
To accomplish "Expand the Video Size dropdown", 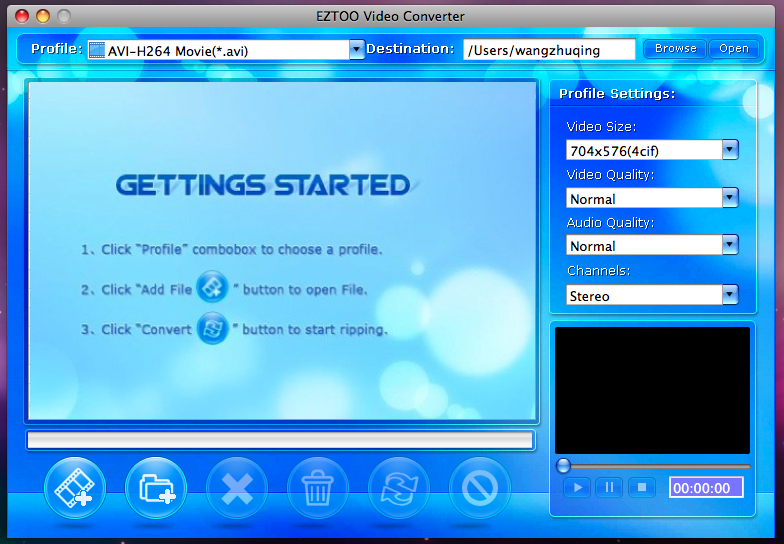I will (x=729, y=150).
